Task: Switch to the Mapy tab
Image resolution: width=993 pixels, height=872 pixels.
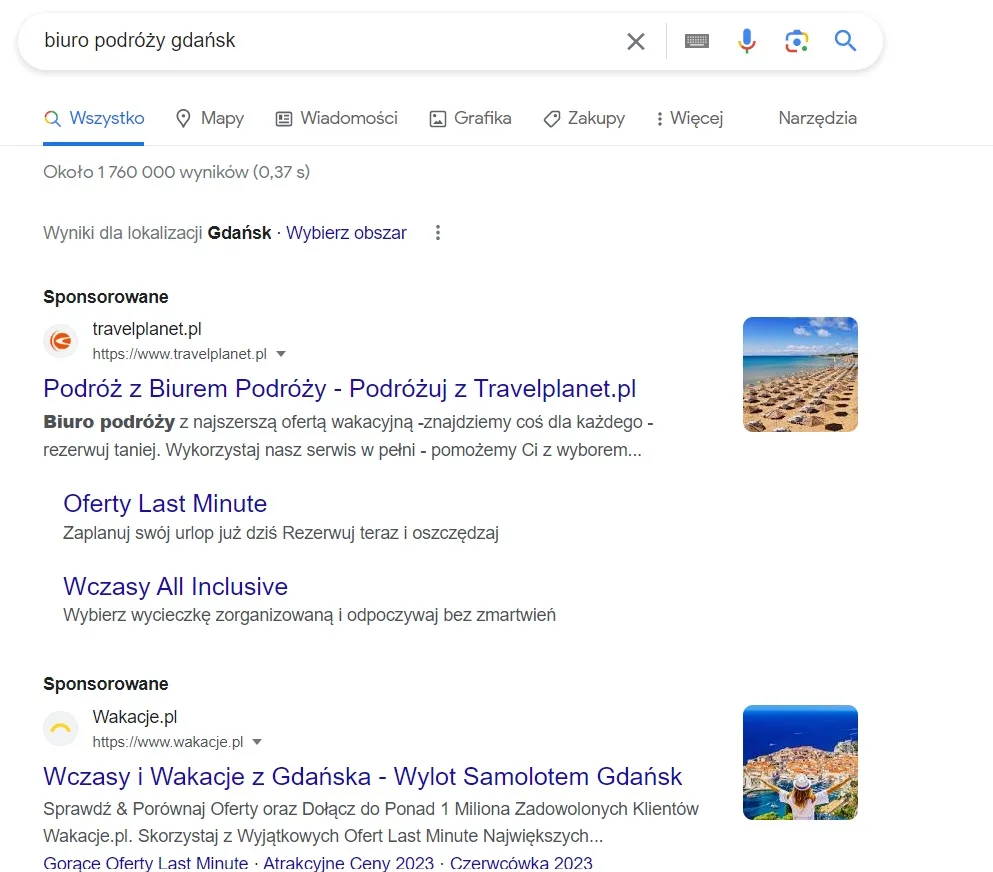Action: click(x=210, y=118)
